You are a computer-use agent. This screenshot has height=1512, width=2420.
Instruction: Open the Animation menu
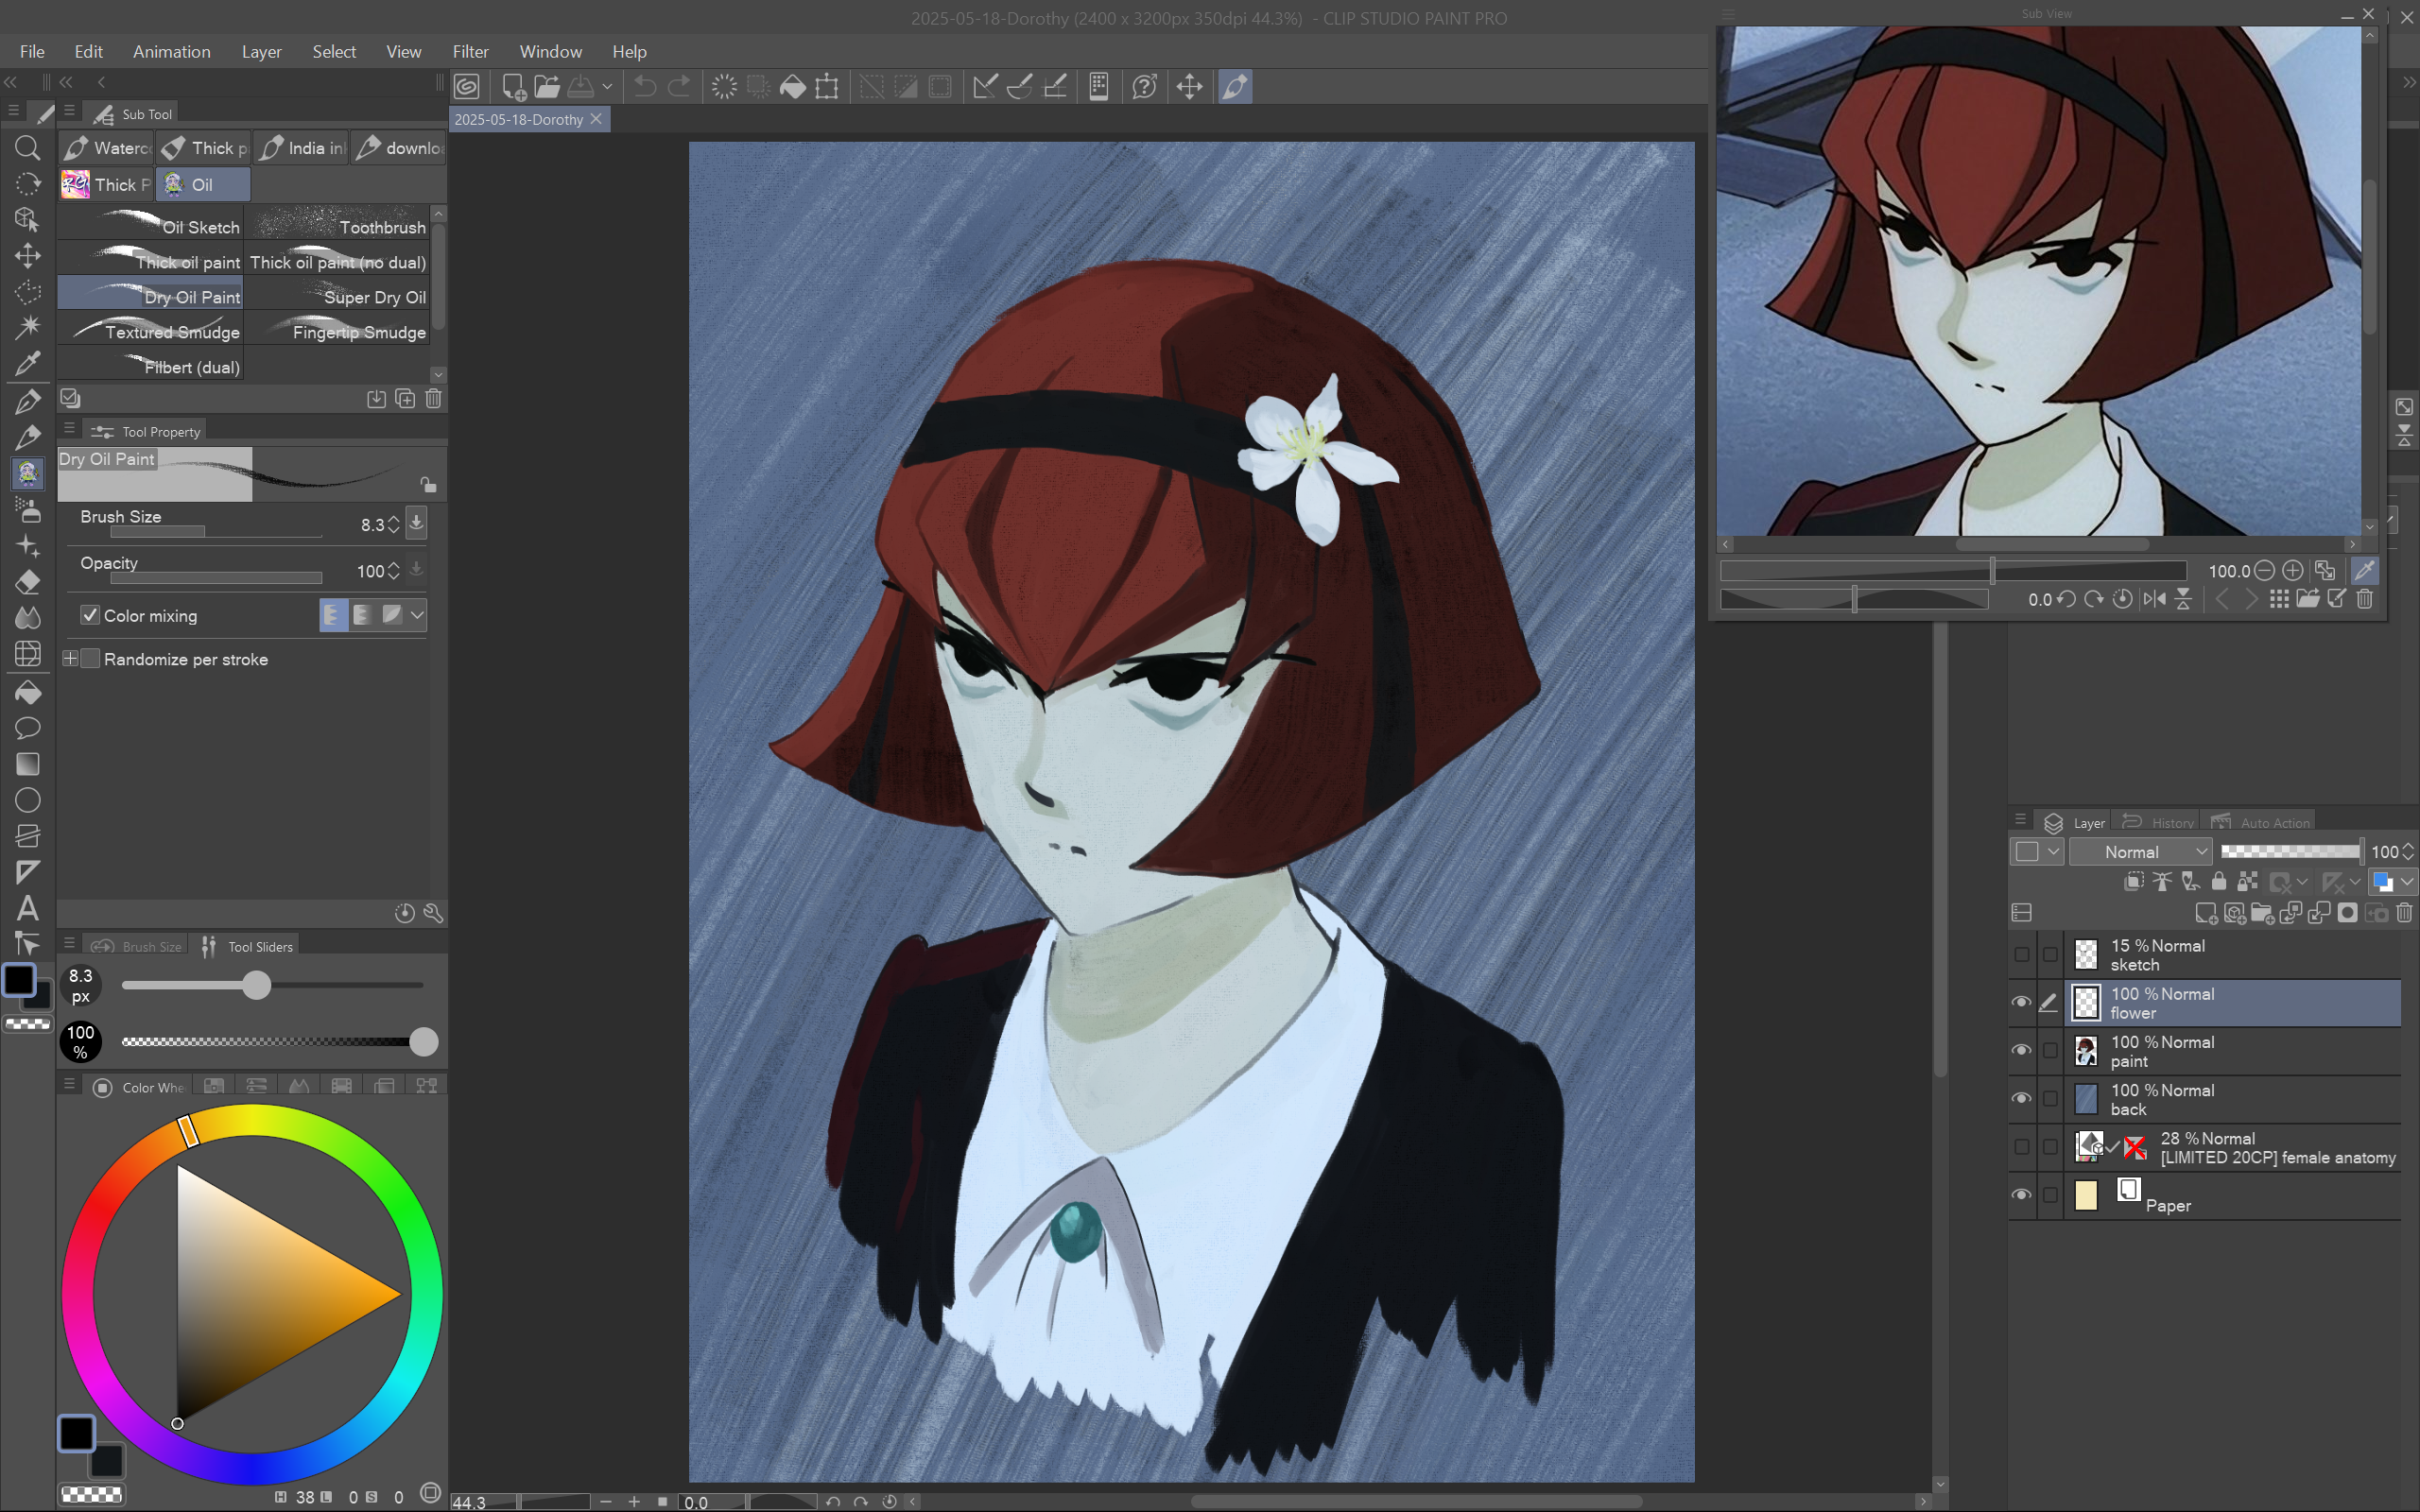coord(172,51)
